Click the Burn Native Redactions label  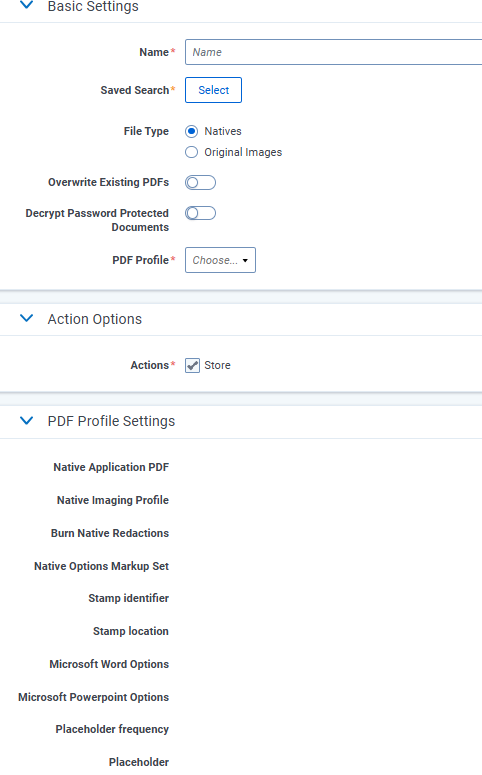pyautogui.click(x=110, y=533)
